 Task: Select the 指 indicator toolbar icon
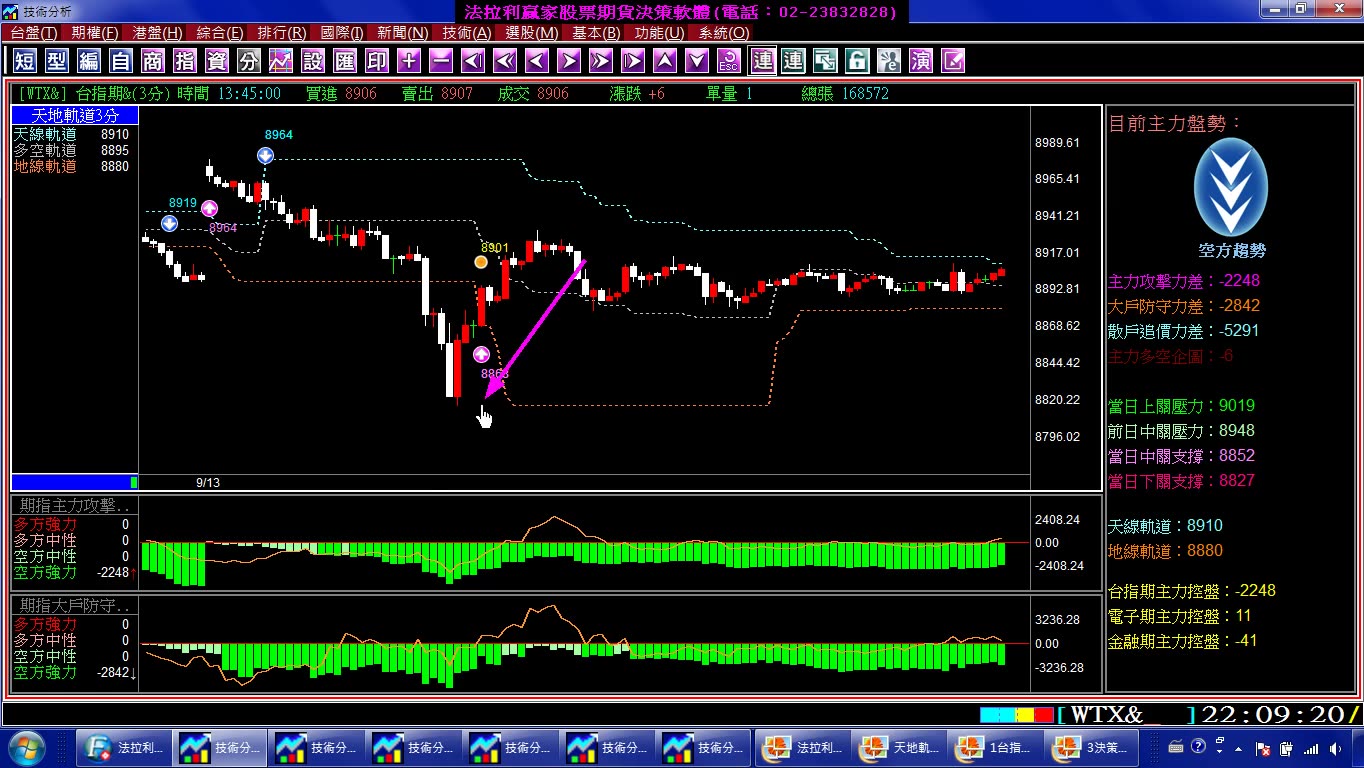click(x=185, y=61)
